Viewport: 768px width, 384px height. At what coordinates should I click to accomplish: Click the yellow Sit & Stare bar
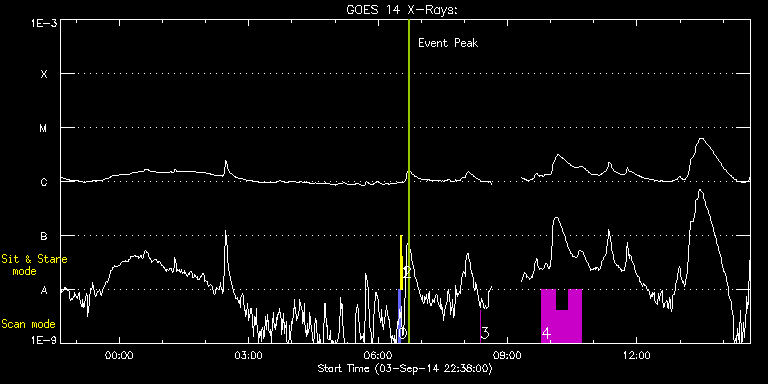(x=401, y=262)
